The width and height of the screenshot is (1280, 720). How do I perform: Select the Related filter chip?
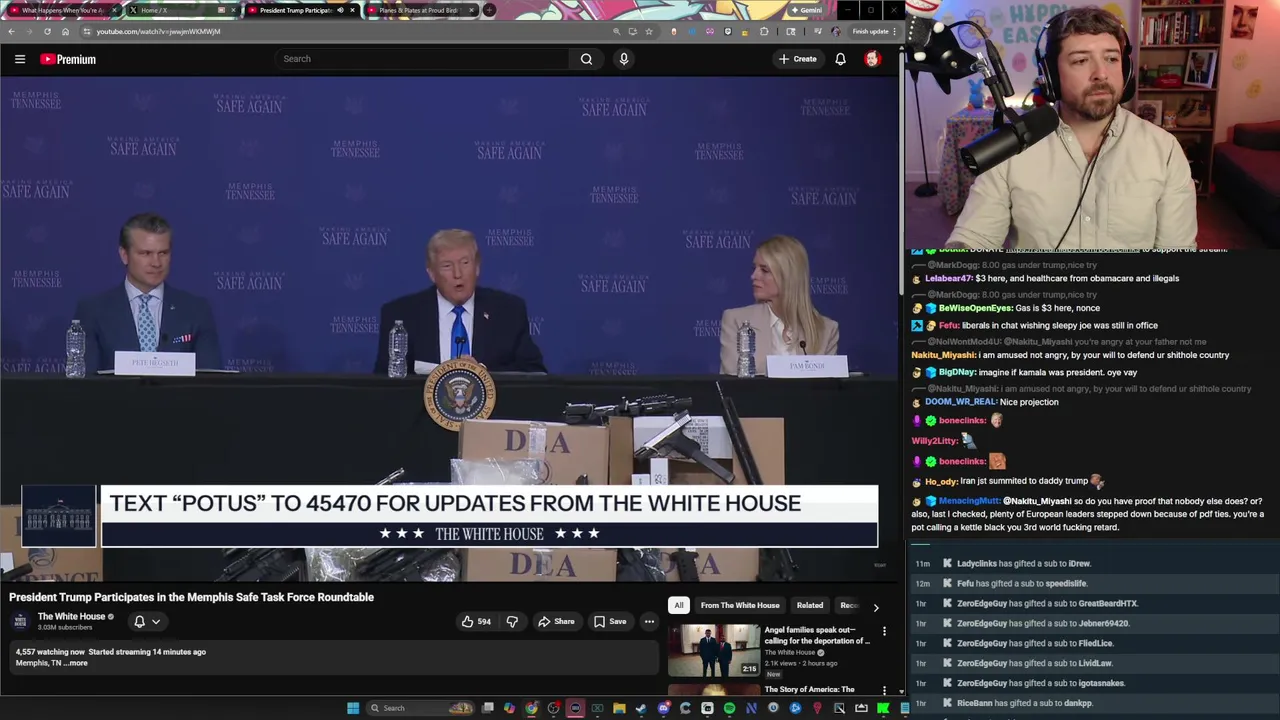tap(810, 605)
